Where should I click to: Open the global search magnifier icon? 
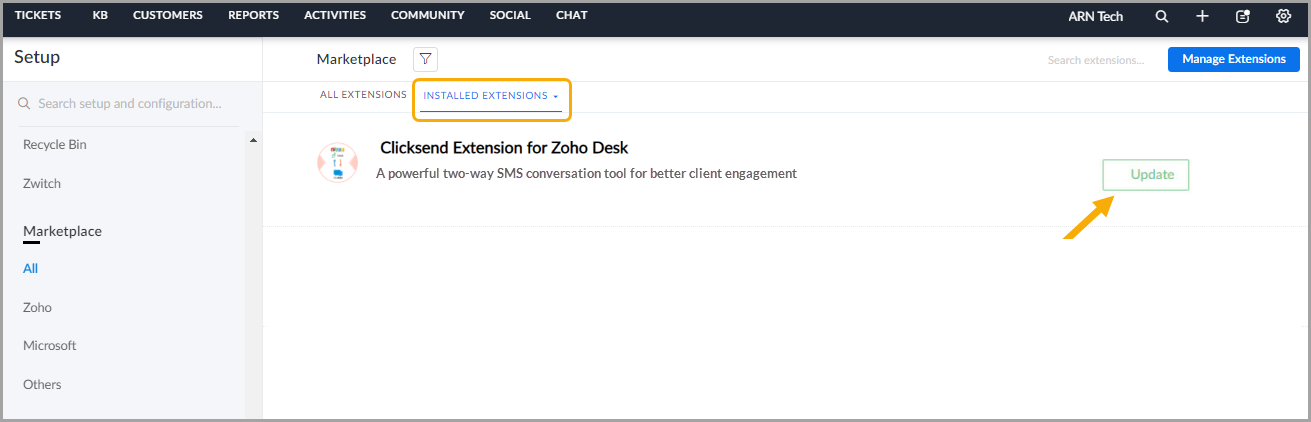point(1161,16)
